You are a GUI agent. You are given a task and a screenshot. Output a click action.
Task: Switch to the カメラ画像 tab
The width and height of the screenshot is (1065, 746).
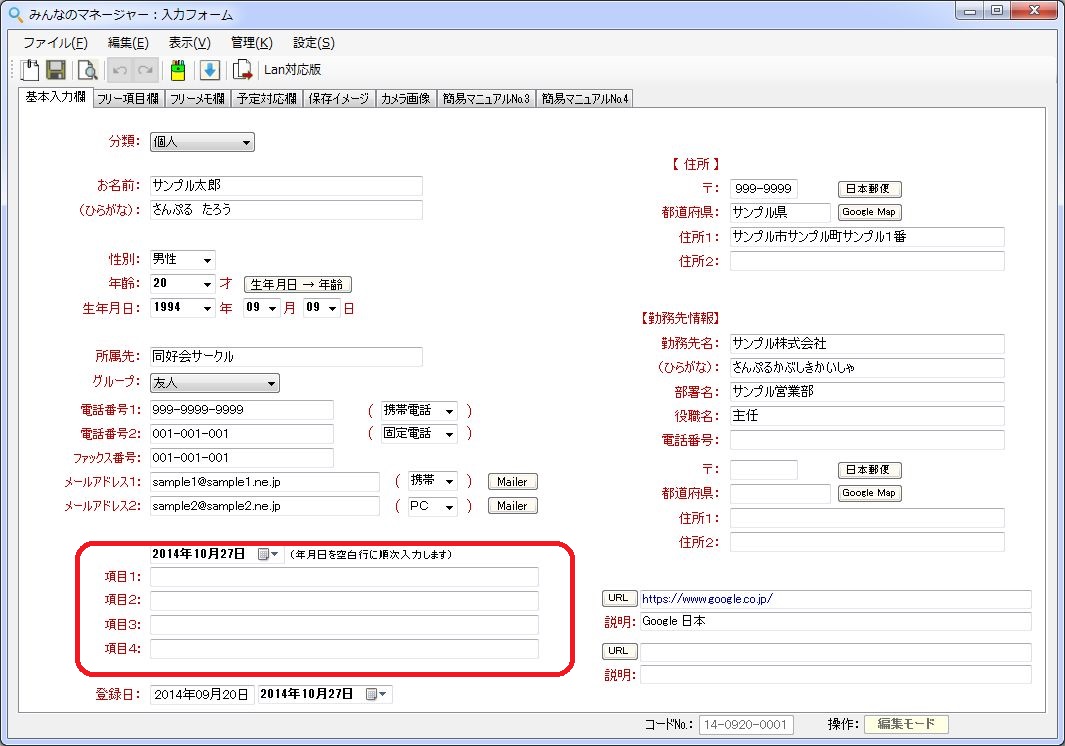(x=405, y=99)
